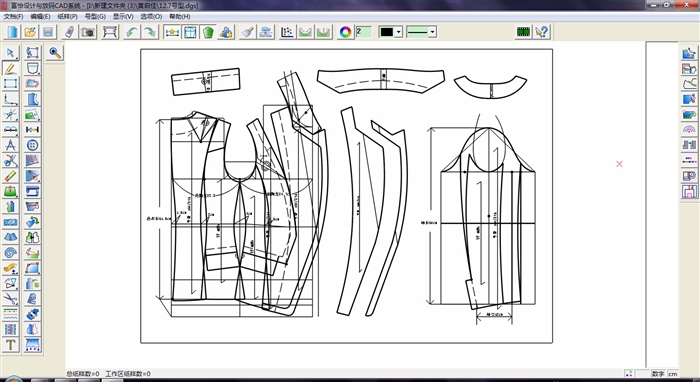
Task: Click the plotter output icon
Action: click(110, 32)
